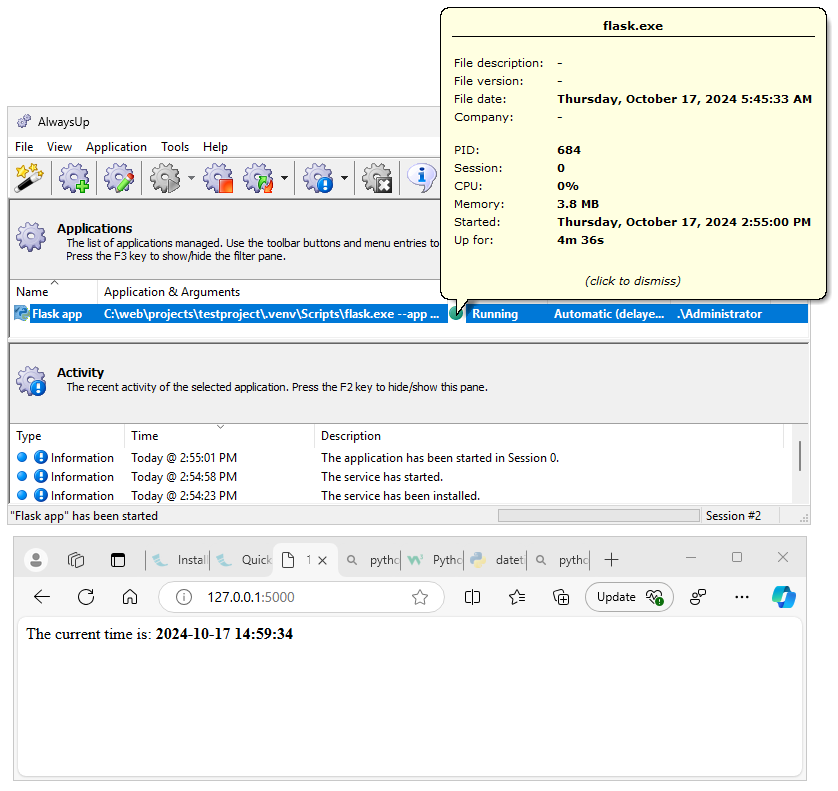Viewport: 838px width, 791px height.
Task: Open dropdown next to gear alert icon
Action: (344, 180)
